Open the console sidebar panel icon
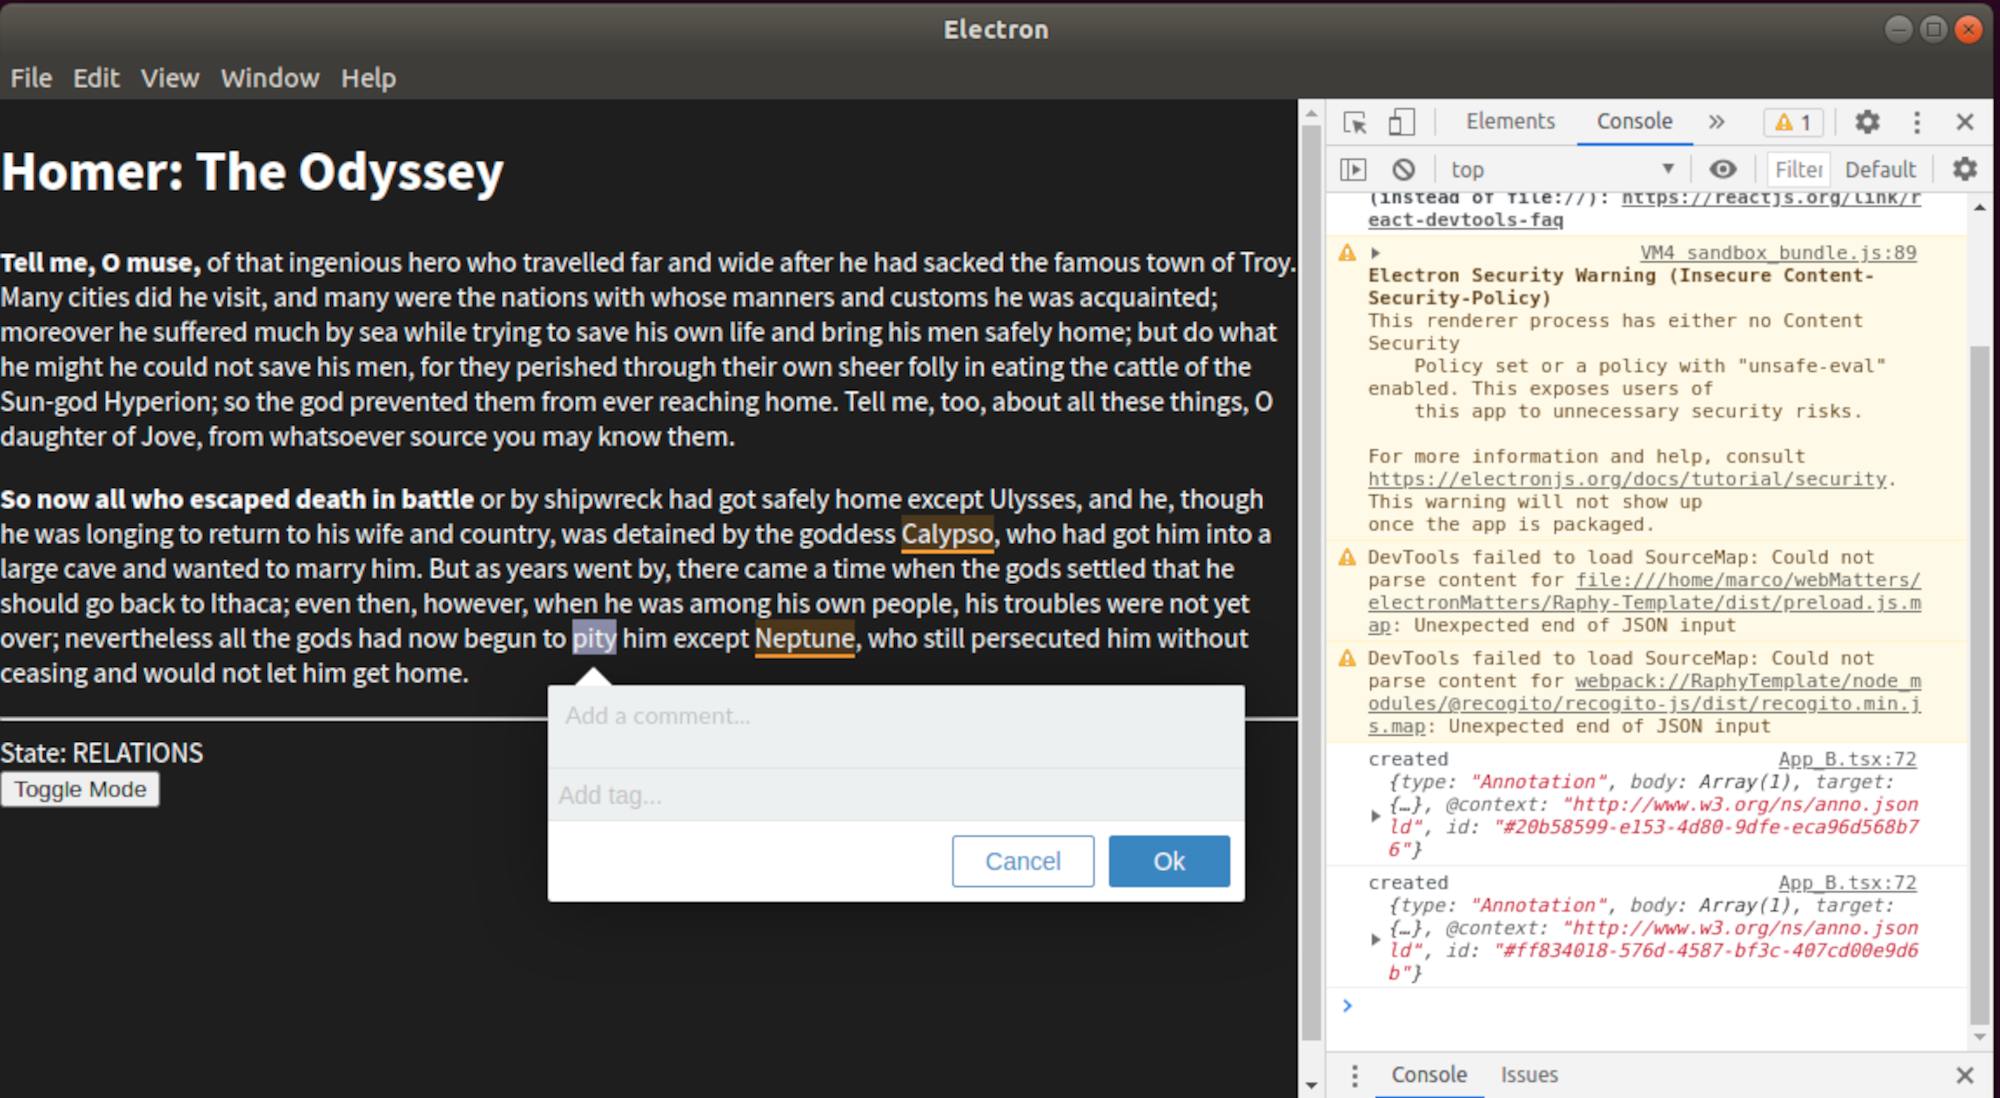 click(x=1353, y=168)
